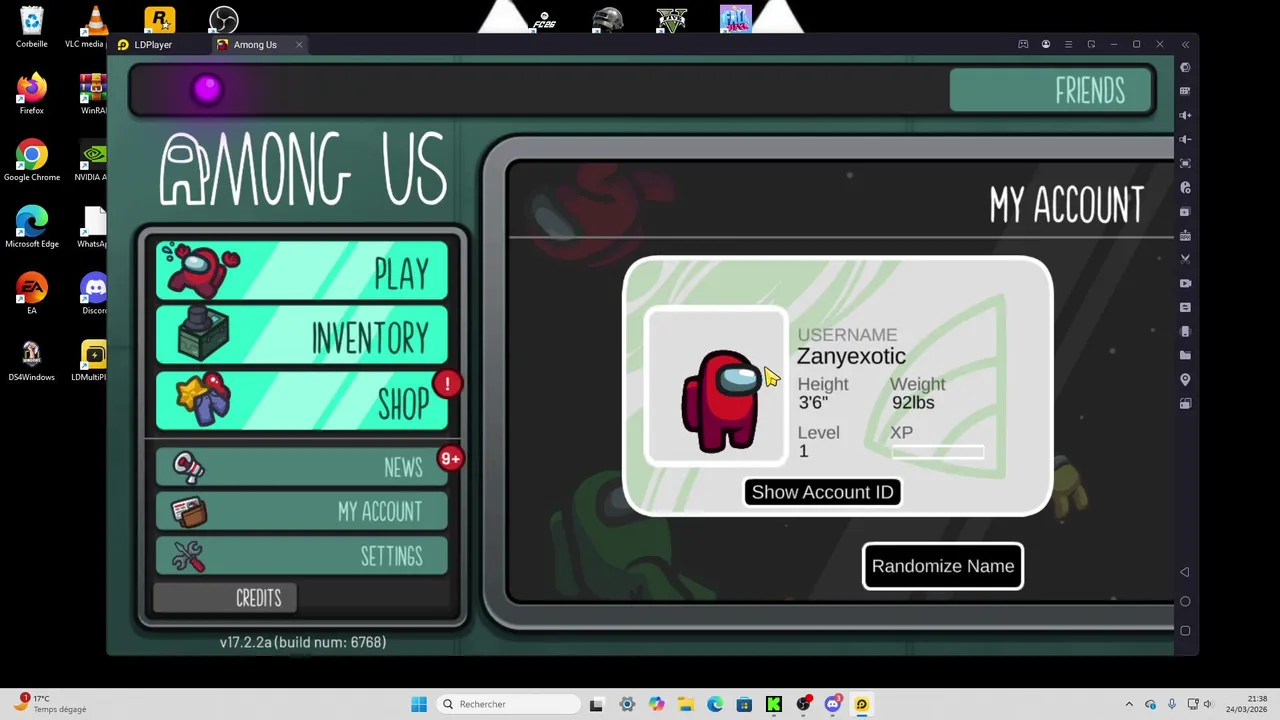The width and height of the screenshot is (1280, 720).
Task: Click the purple orb in top bar
Action: click(x=207, y=89)
